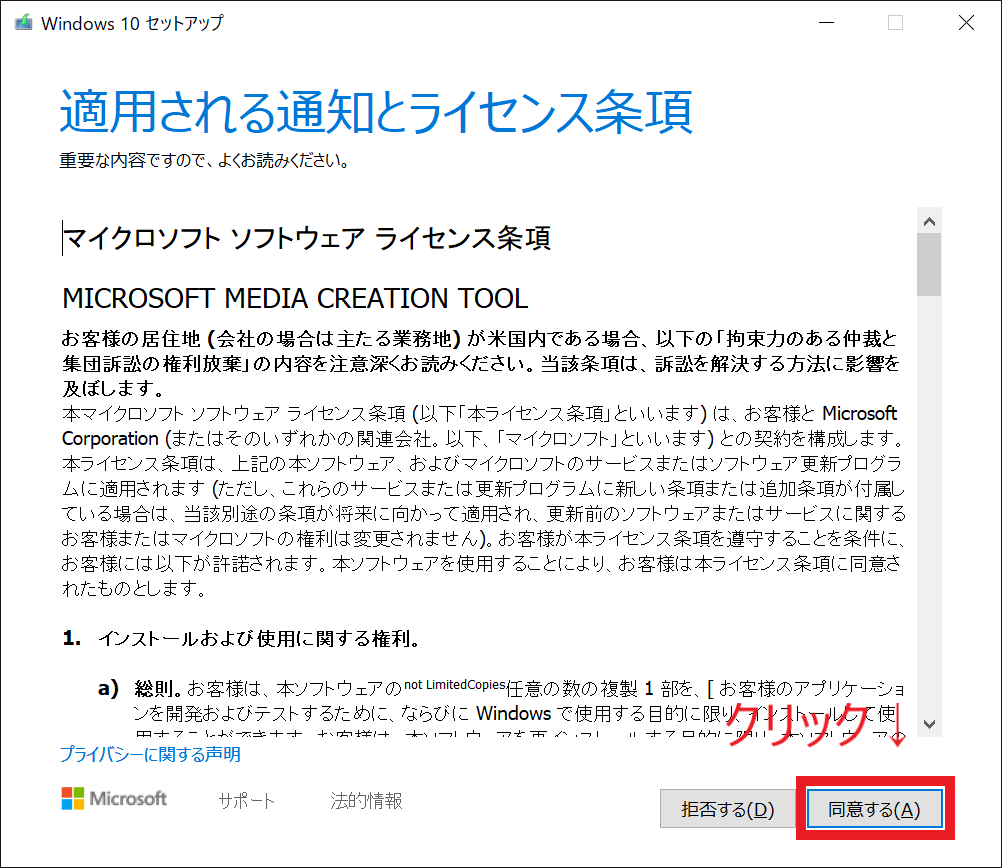Open the 法的情報 link
Screen dimensions: 1002x868
[366, 800]
